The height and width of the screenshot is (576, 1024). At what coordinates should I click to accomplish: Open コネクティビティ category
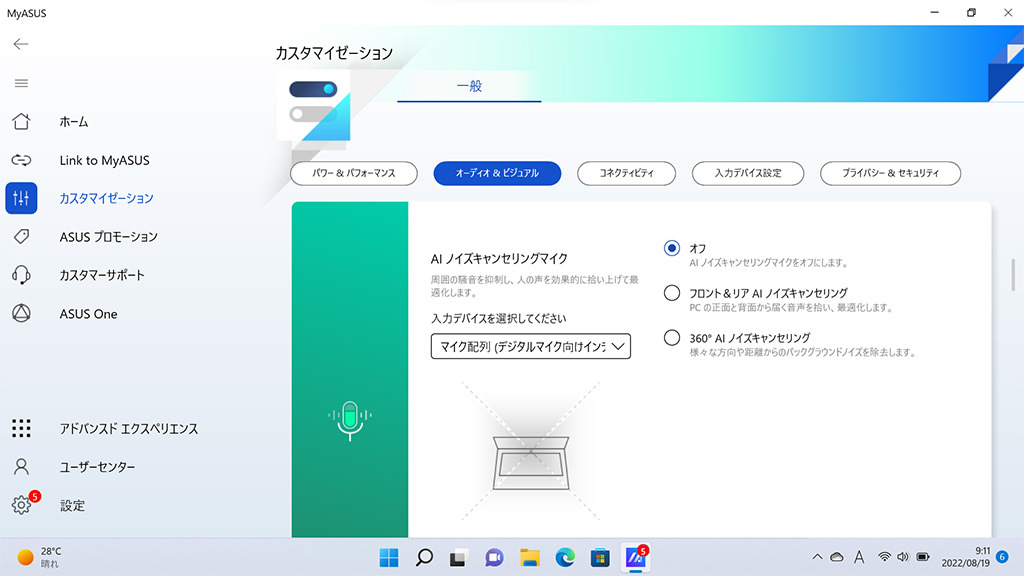point(626,173)
